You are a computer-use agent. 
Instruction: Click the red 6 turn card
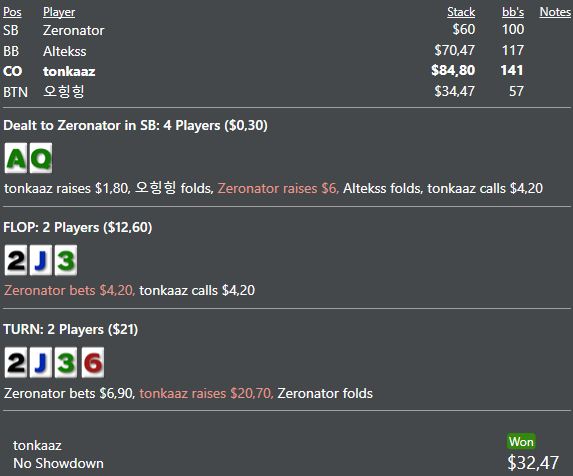point(93,362)
